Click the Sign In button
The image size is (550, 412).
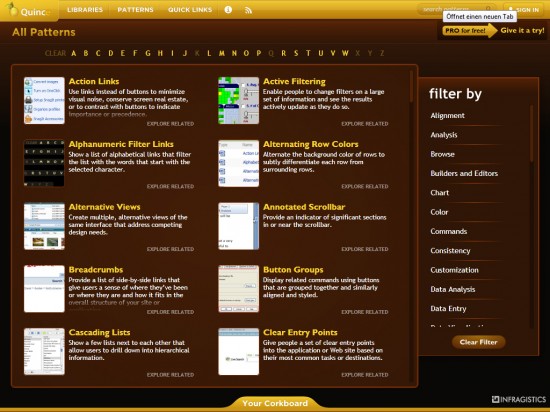click(524, 9)
